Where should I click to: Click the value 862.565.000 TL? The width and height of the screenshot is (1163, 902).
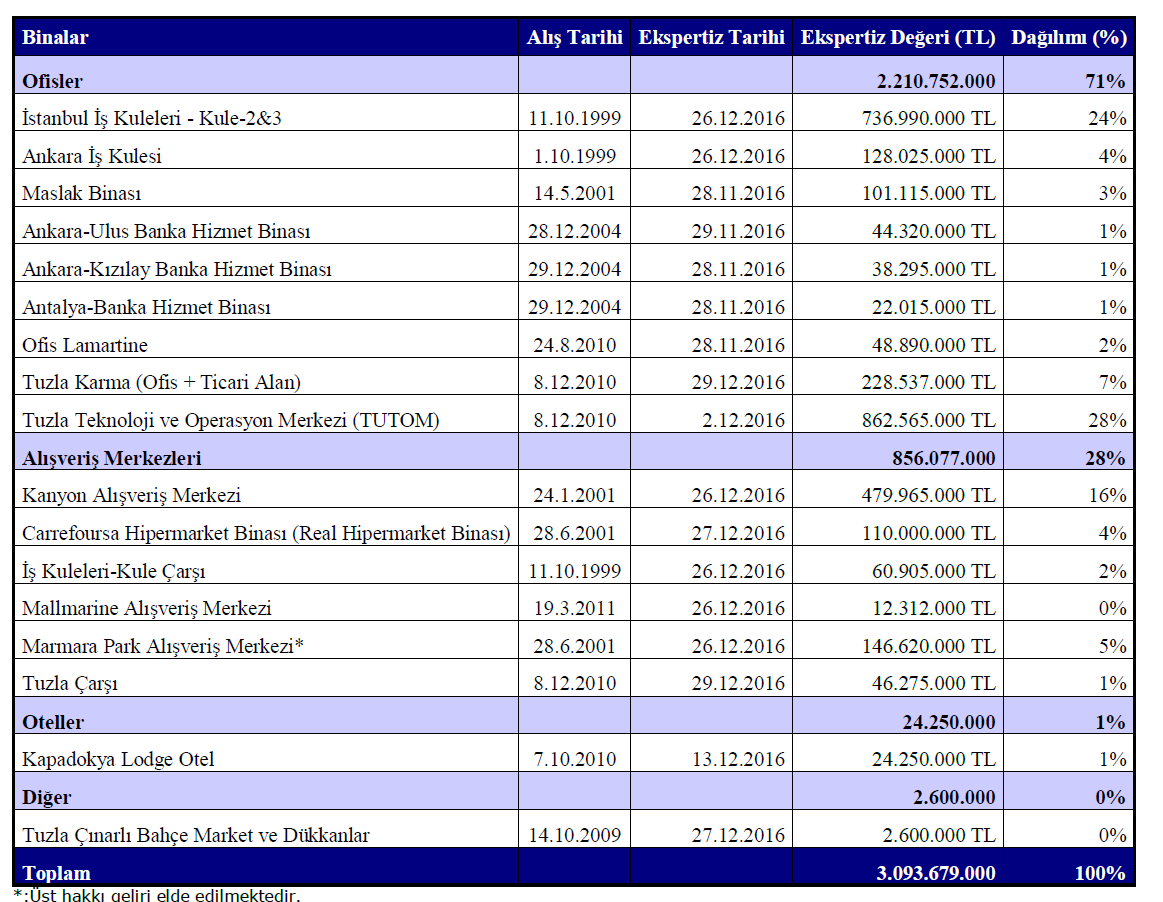click(929, 420)
